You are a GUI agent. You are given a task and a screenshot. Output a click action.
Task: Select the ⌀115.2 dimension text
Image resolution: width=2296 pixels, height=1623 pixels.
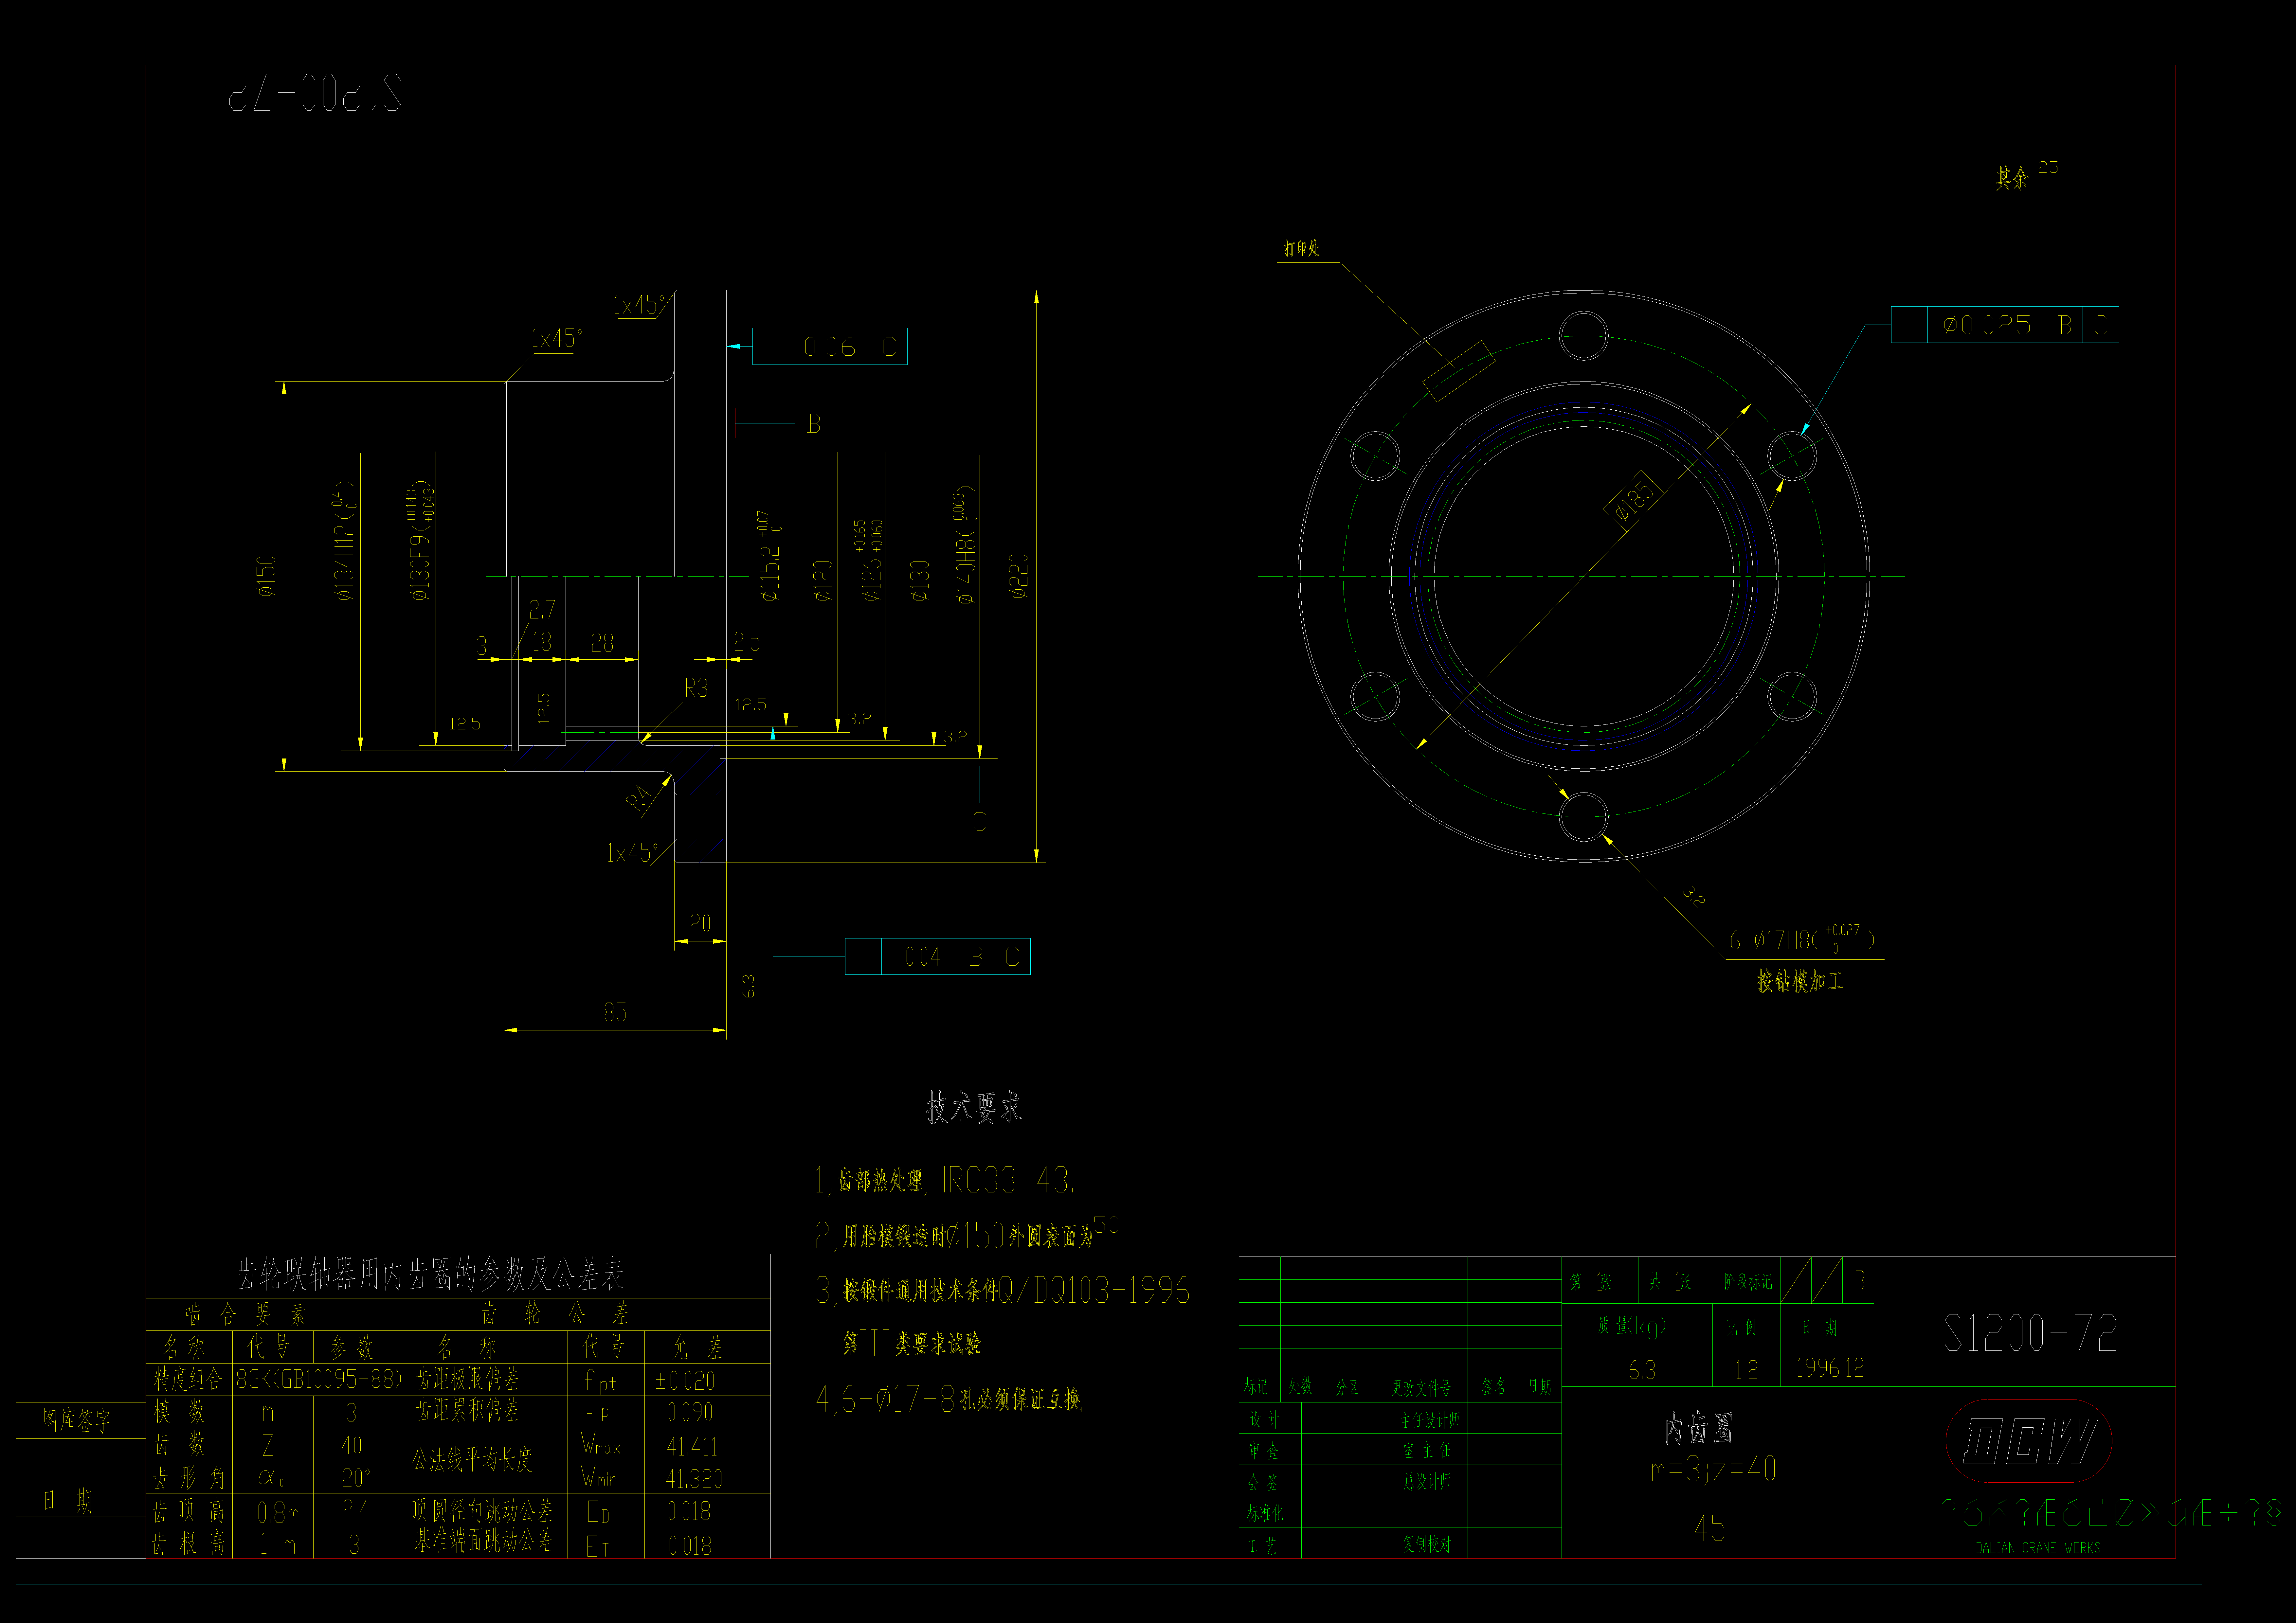pyautogui.click(x=769, y=556)
